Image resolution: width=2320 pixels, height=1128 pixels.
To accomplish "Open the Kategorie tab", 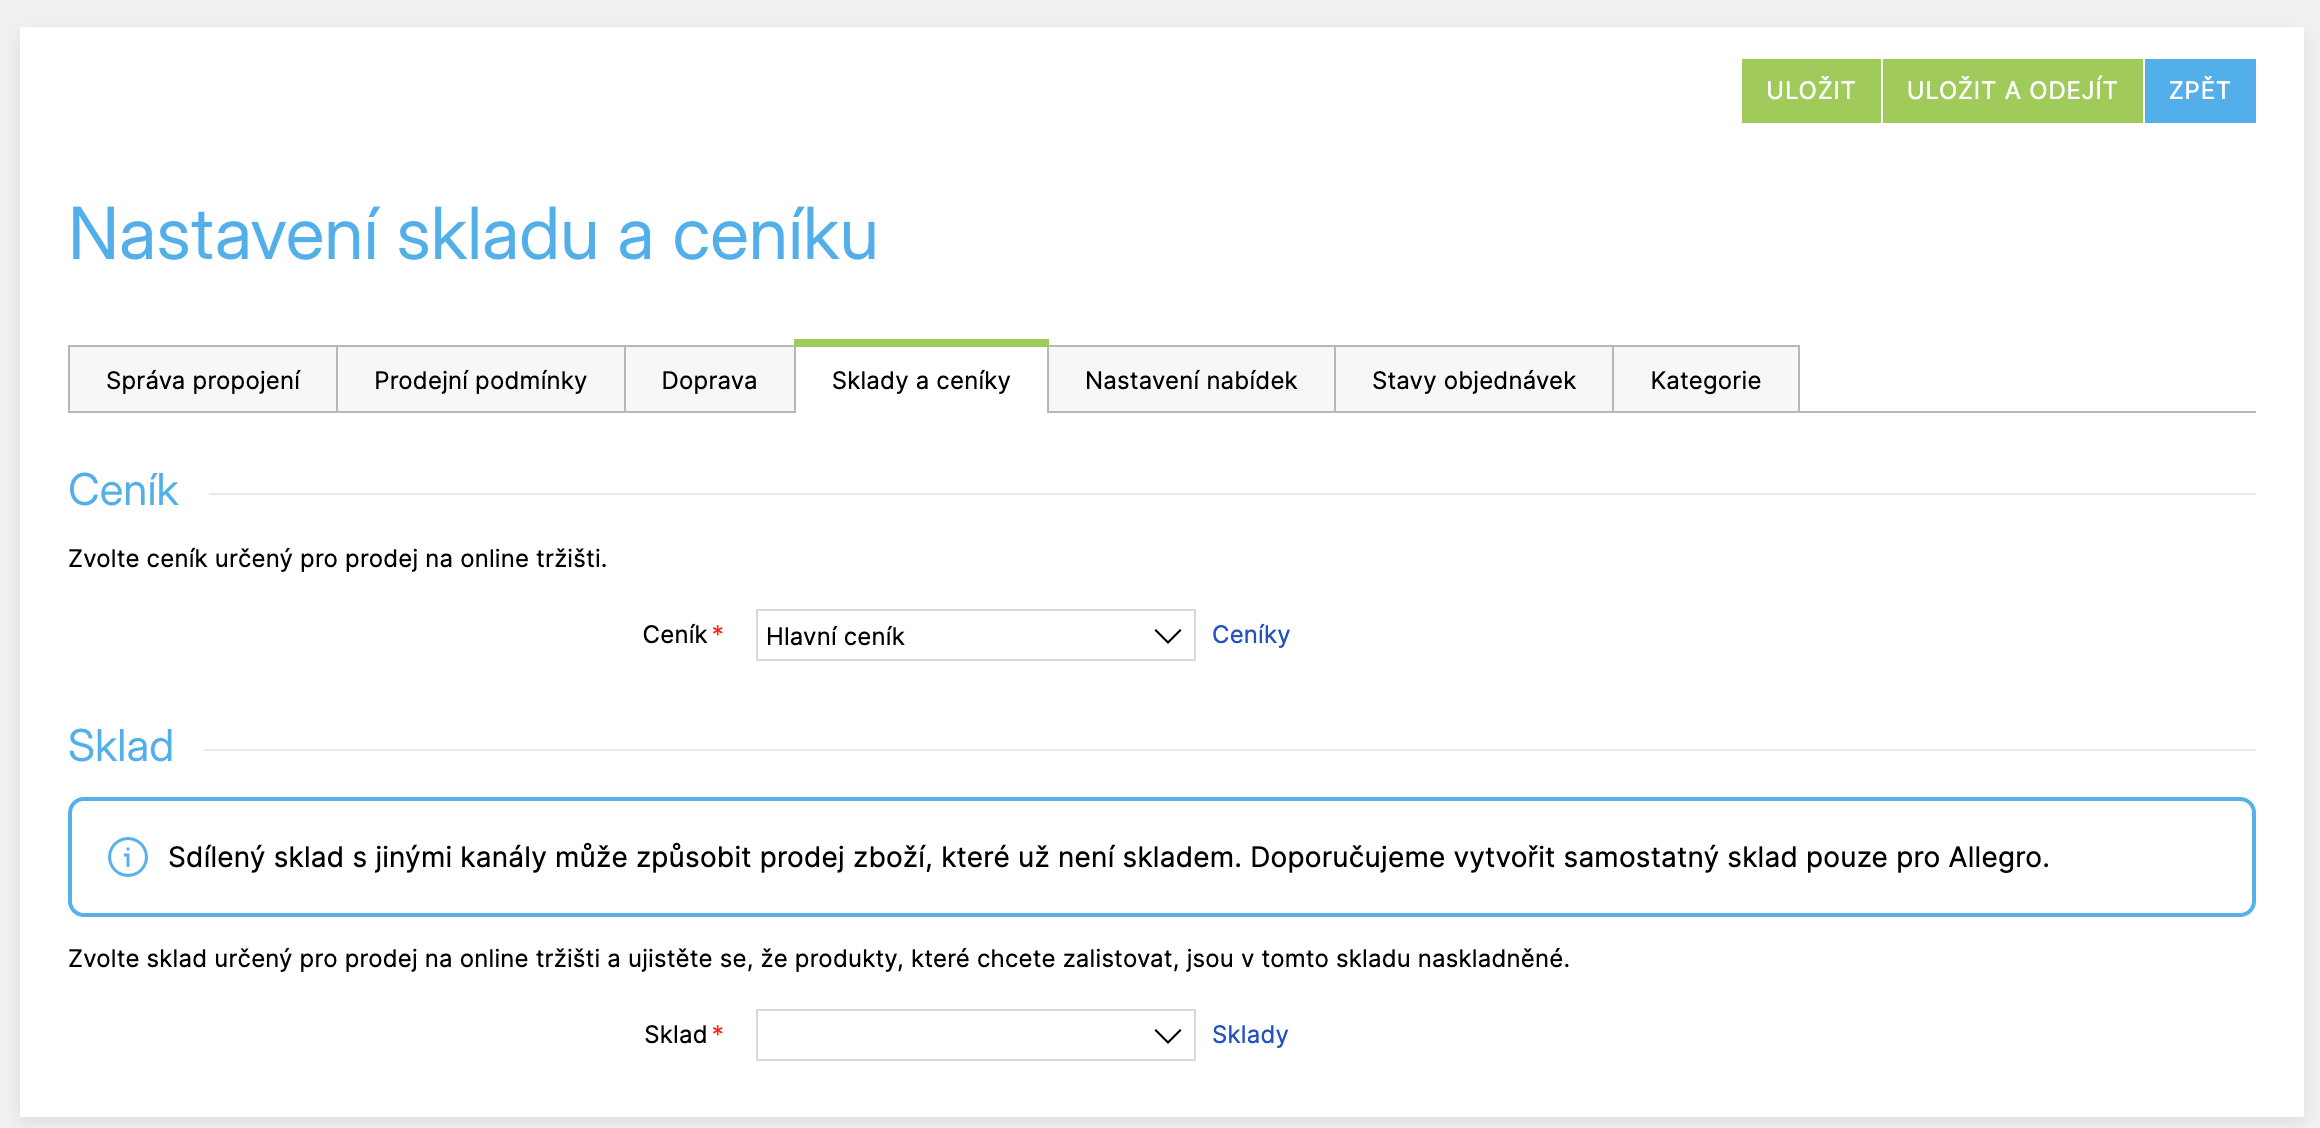I will click(1705, 380).
